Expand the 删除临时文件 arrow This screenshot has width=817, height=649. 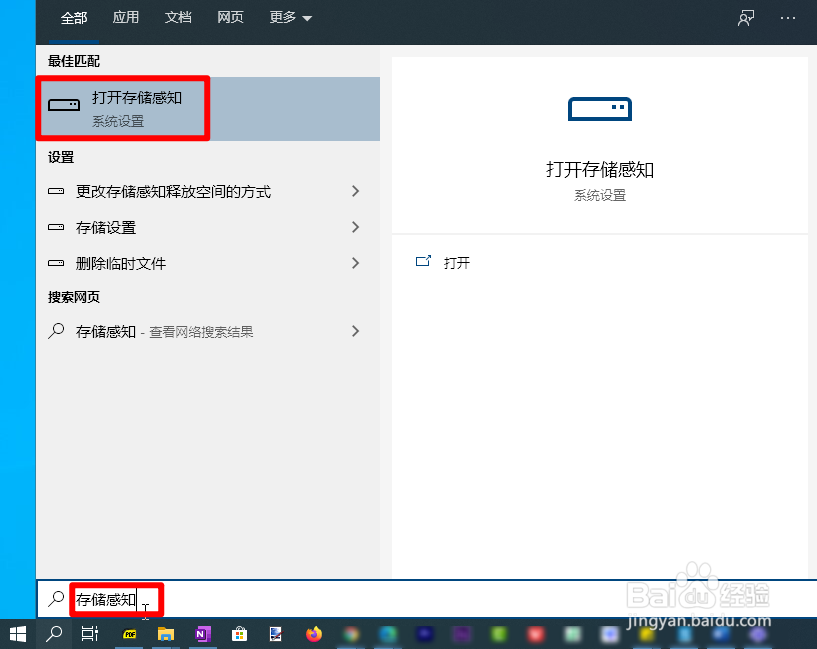(x=356, y=263)
